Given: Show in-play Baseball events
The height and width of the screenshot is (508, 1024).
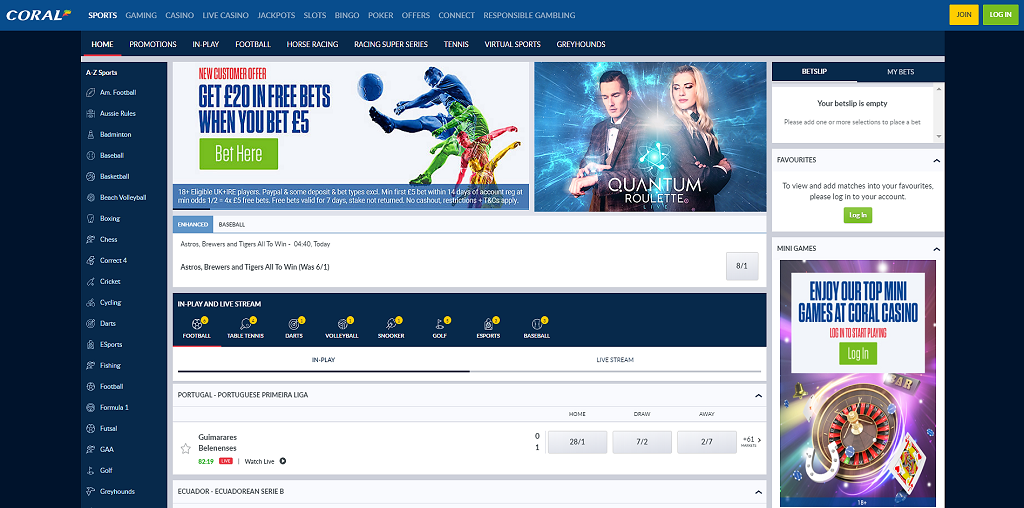Looking at the screenshot, I should click(536, 328).
